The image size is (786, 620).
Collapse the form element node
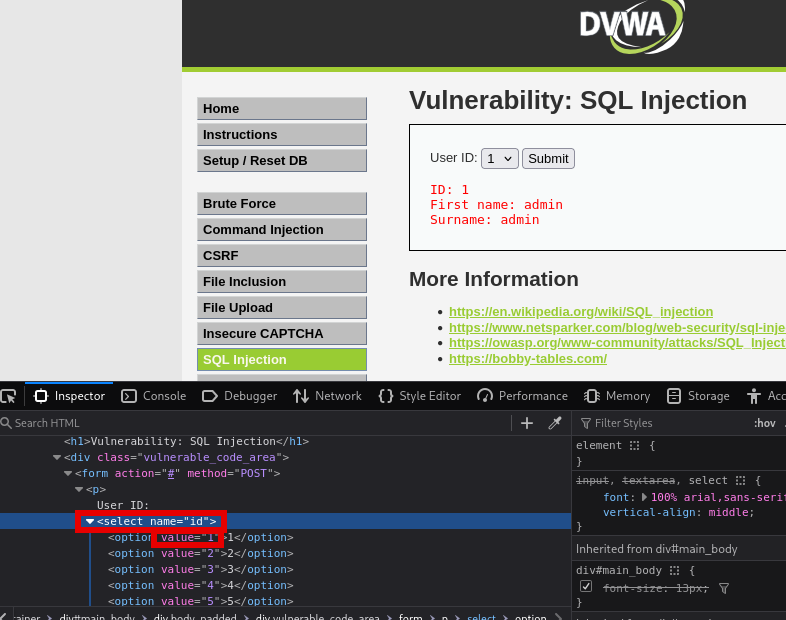68,473
